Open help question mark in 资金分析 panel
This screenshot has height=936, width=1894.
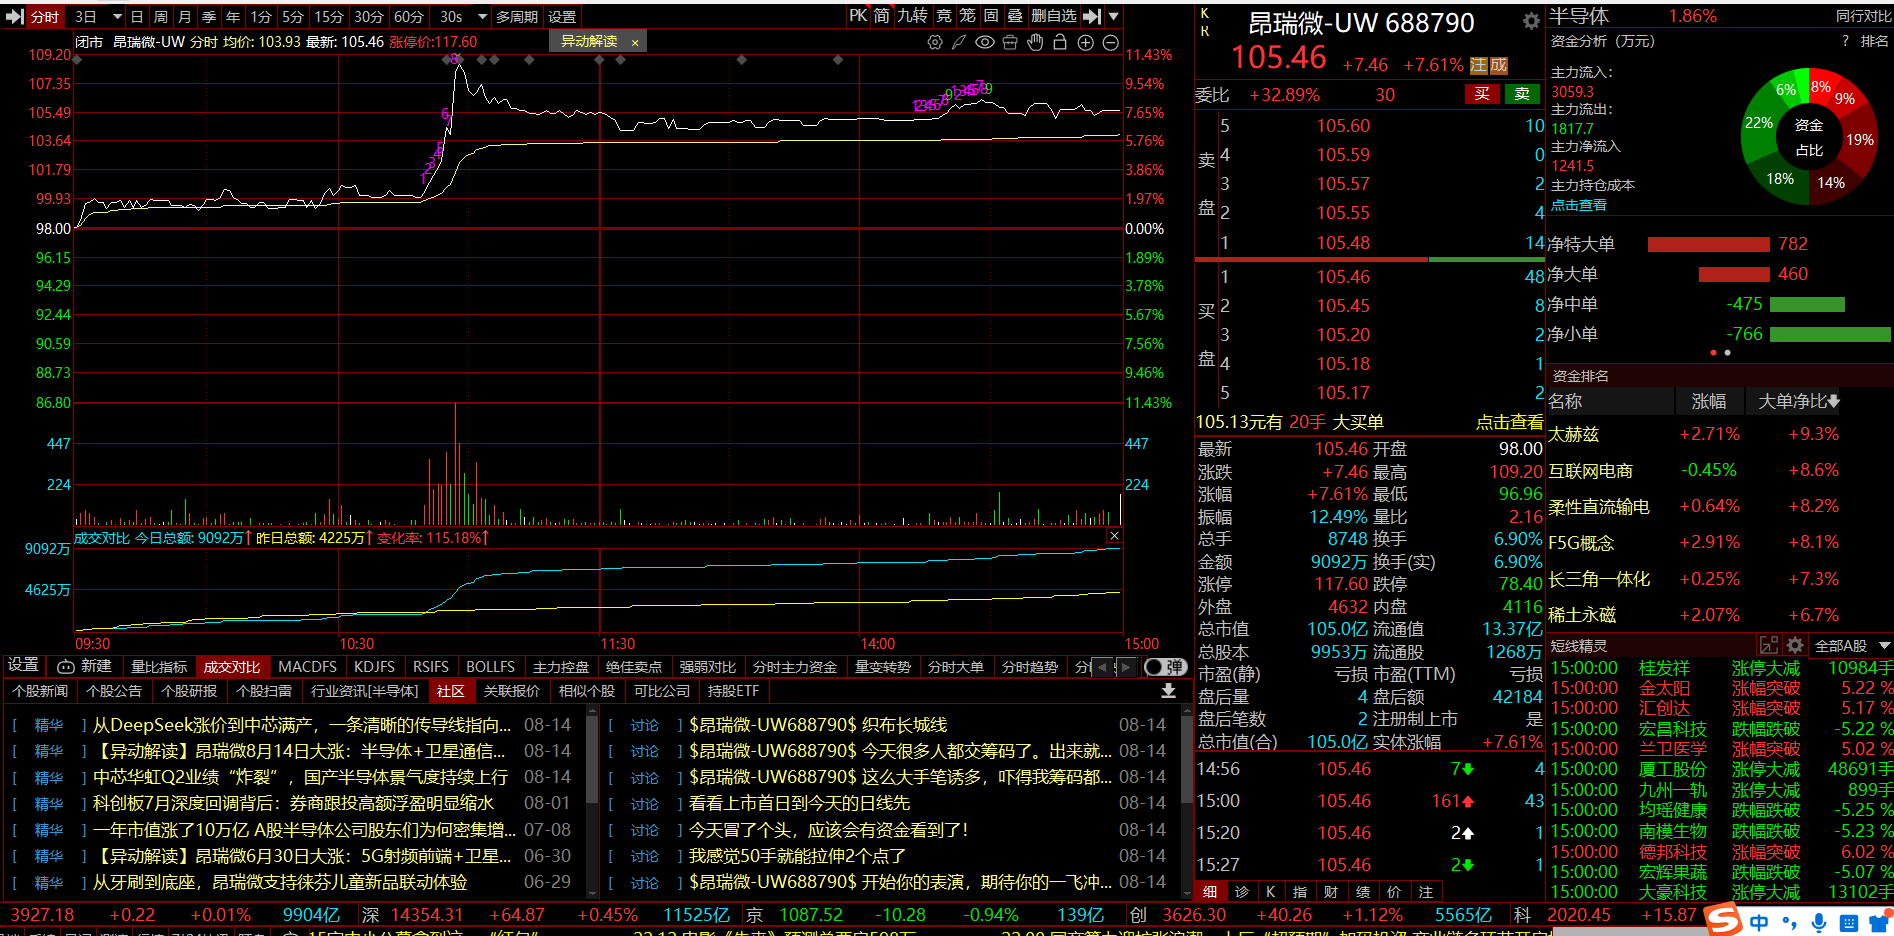tap(1845, 41)
